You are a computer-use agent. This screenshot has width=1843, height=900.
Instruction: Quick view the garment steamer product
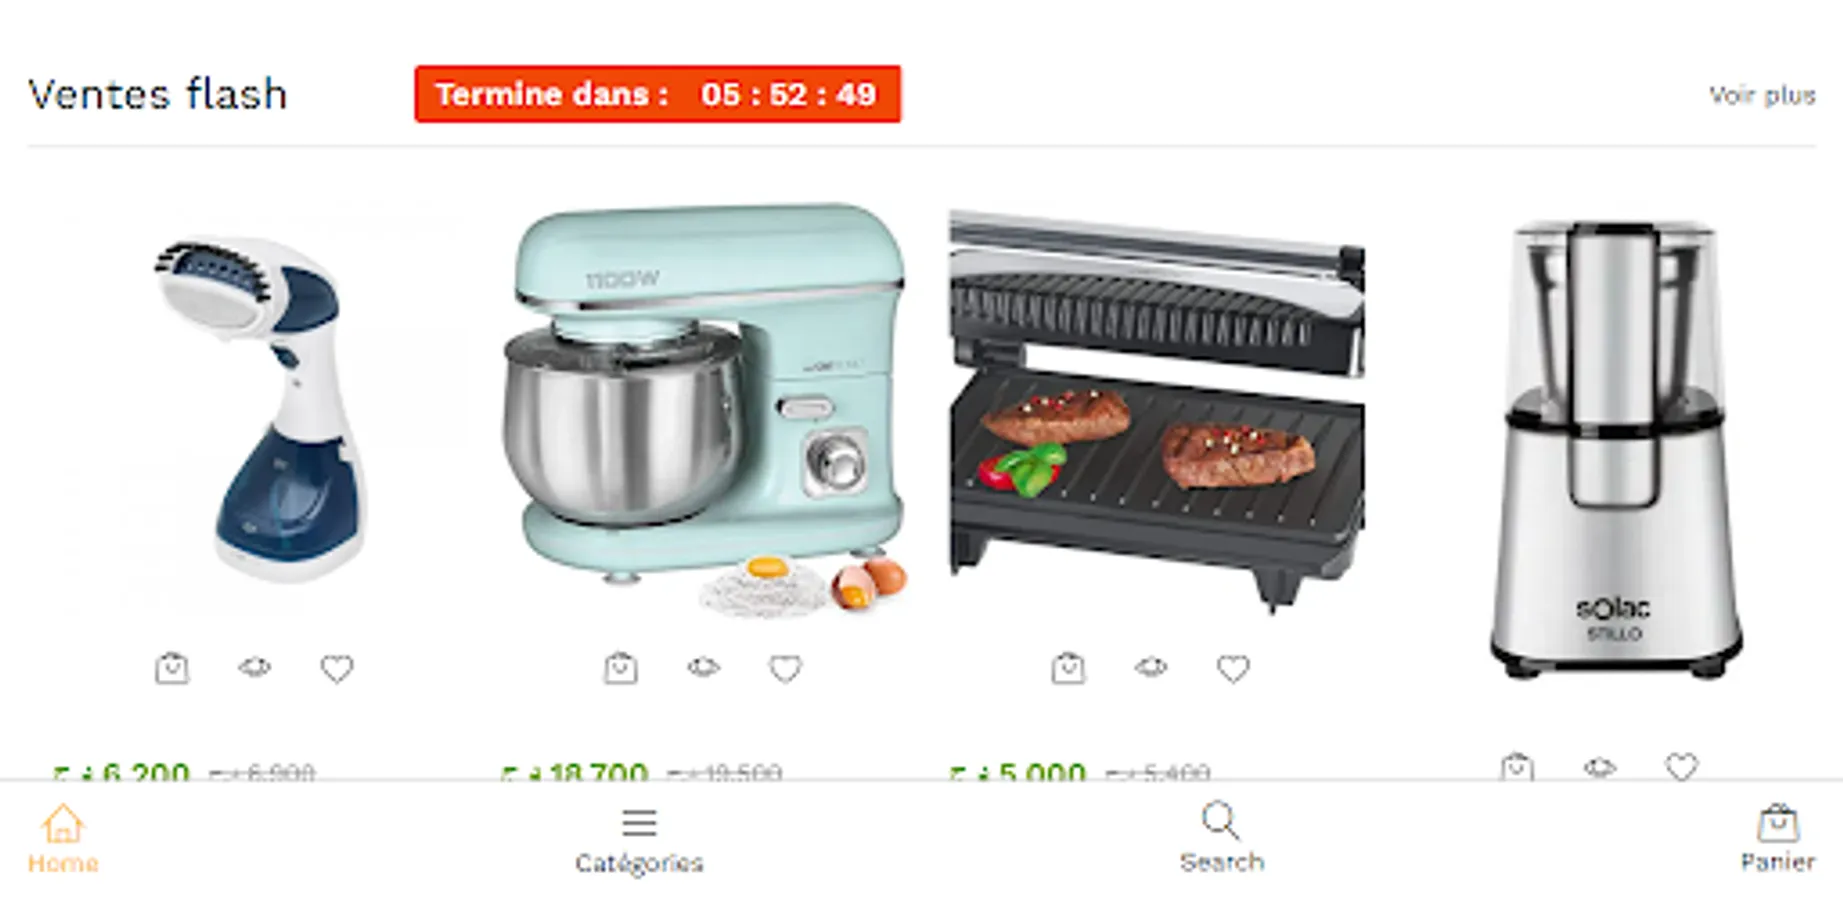pos(255,666)
